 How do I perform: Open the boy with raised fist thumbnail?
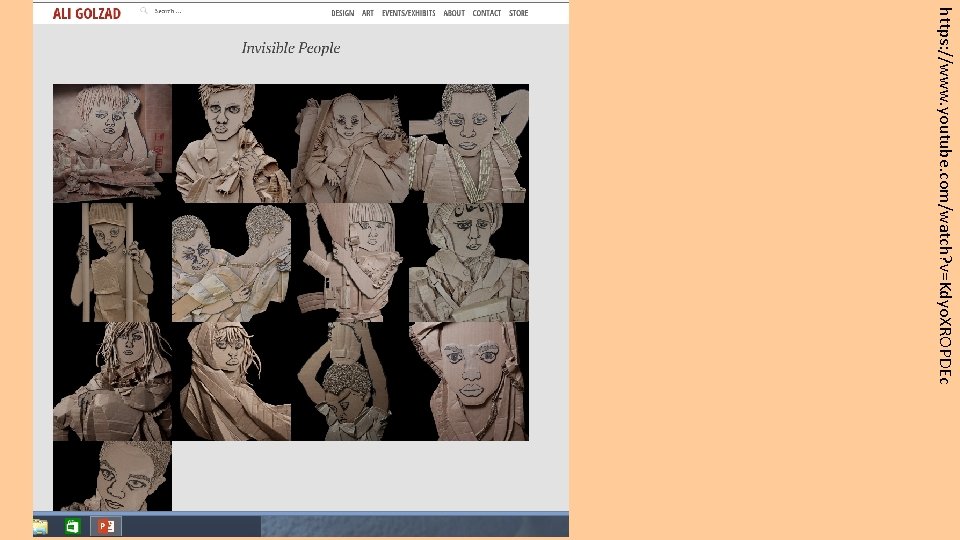click(231, 143)
